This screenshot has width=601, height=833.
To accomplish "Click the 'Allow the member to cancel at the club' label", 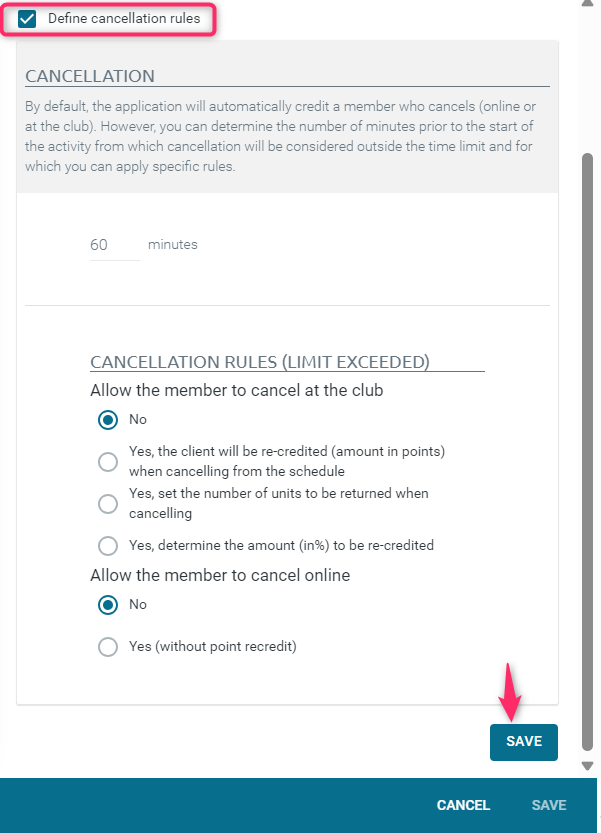I will [x=236, y=390].
